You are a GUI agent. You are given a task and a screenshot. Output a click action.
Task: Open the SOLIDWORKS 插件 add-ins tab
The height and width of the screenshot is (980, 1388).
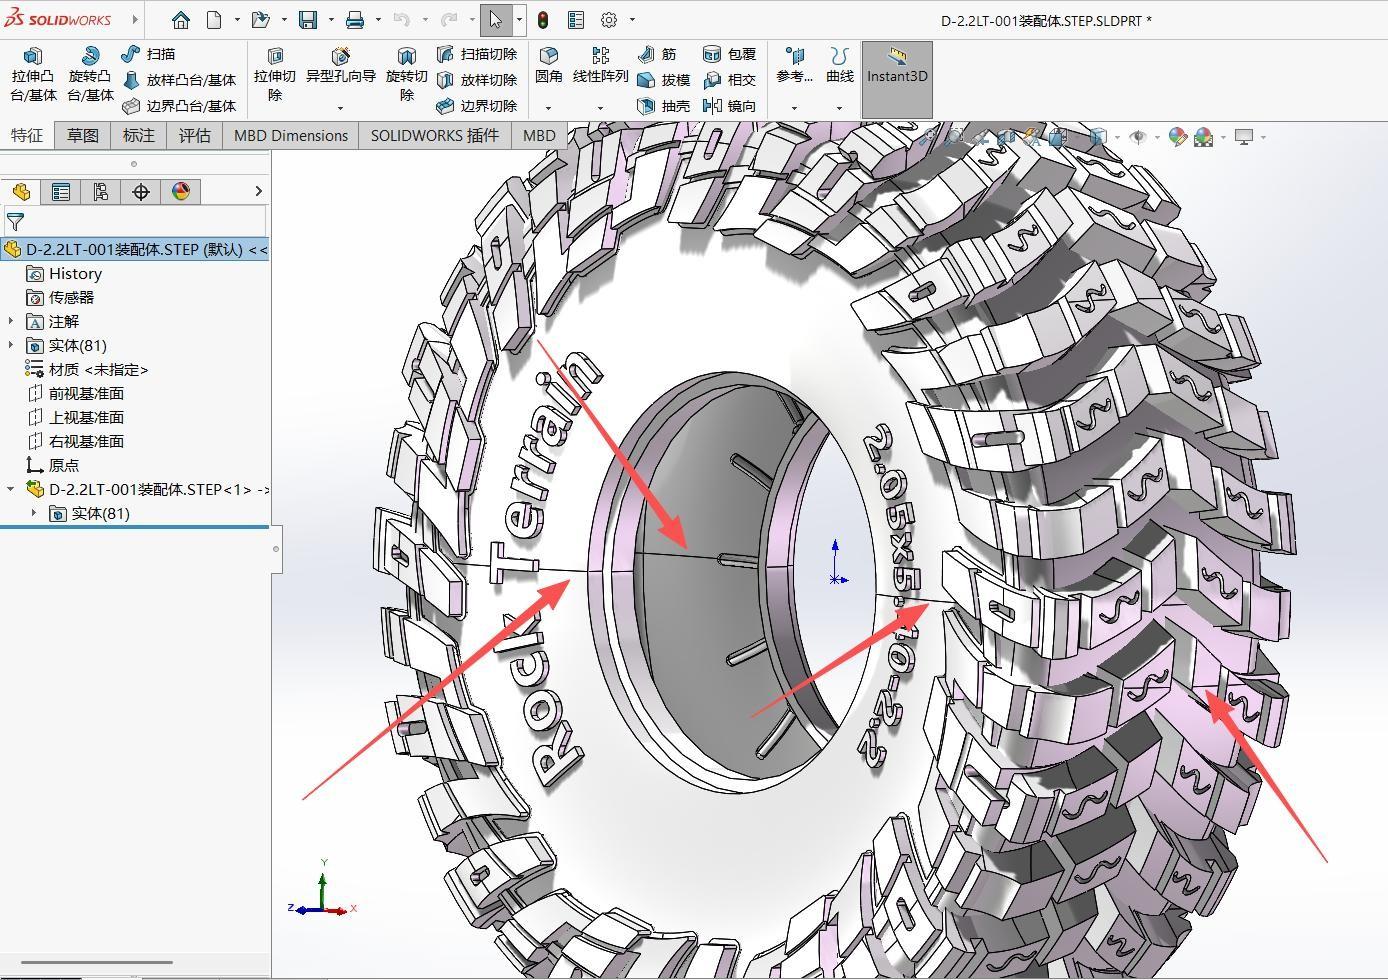pyautogui.click(x=435, y=136)
